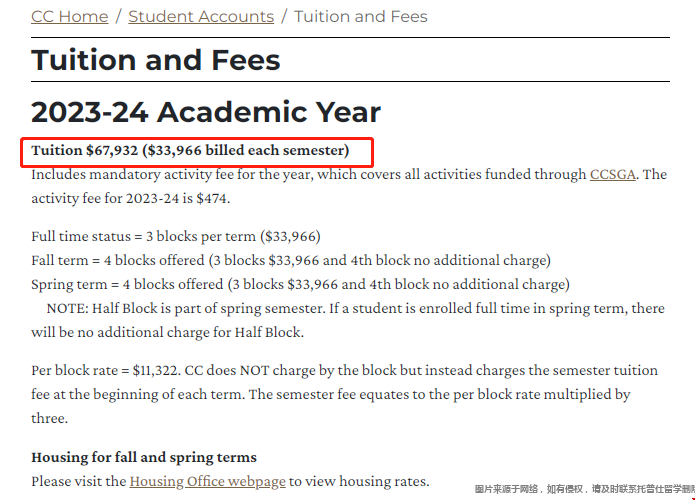Click the Tuition and Fees page heading

point(156,60)
